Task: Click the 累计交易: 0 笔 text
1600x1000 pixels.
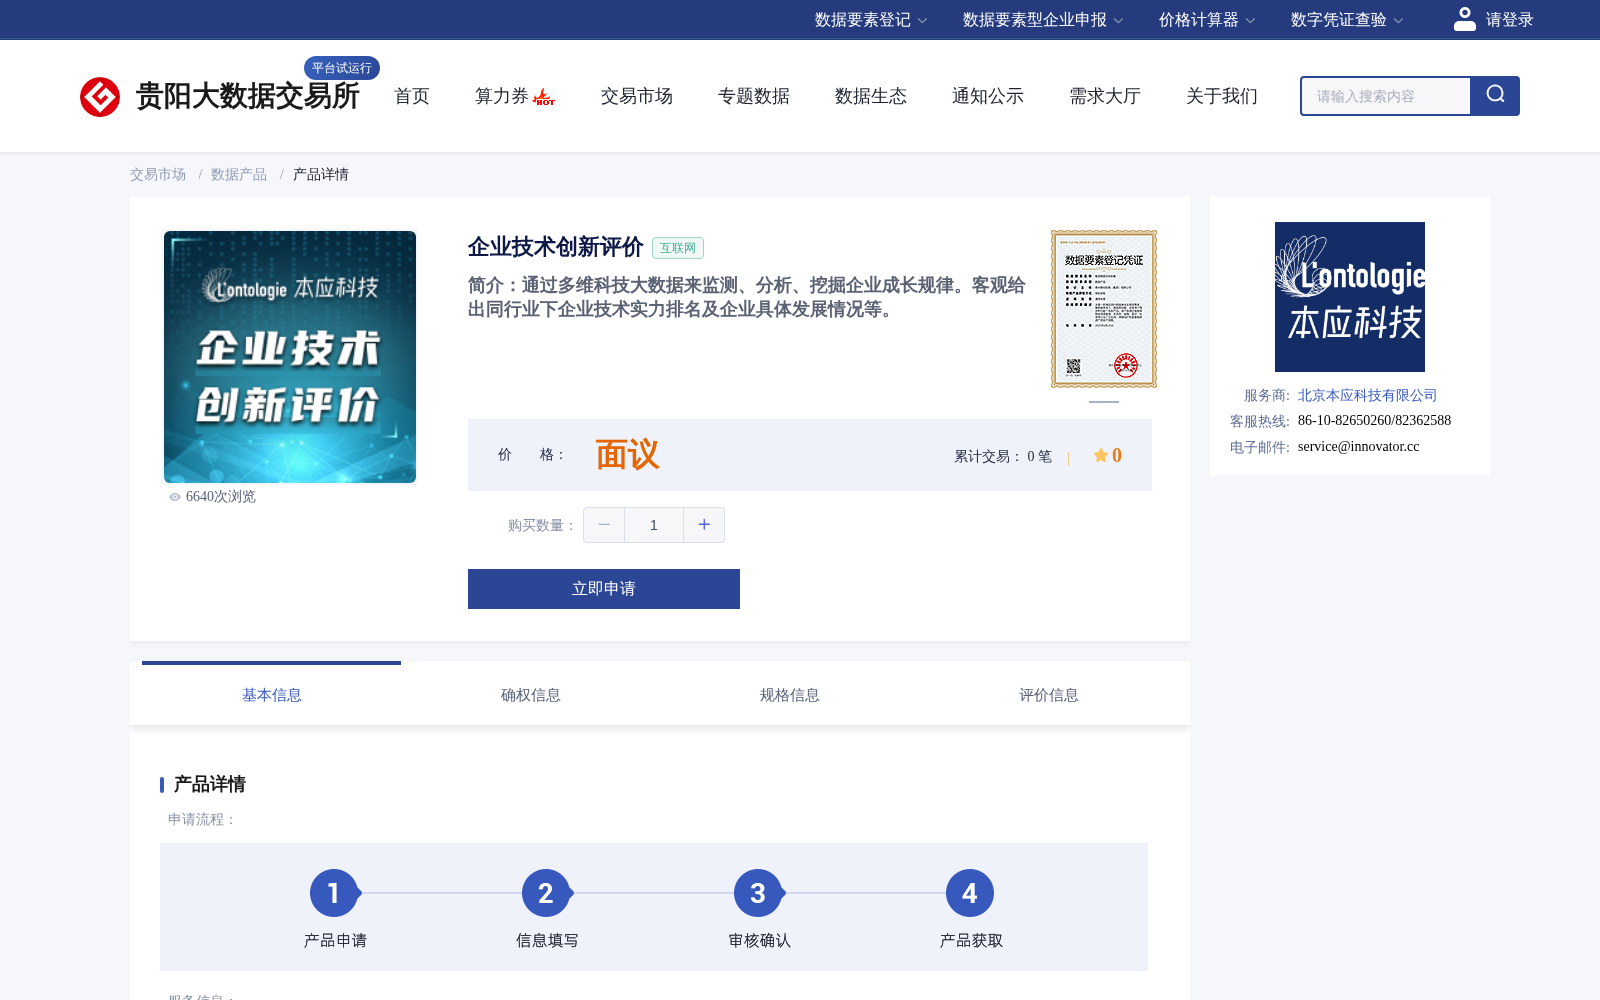Action: coord(1003,456)
